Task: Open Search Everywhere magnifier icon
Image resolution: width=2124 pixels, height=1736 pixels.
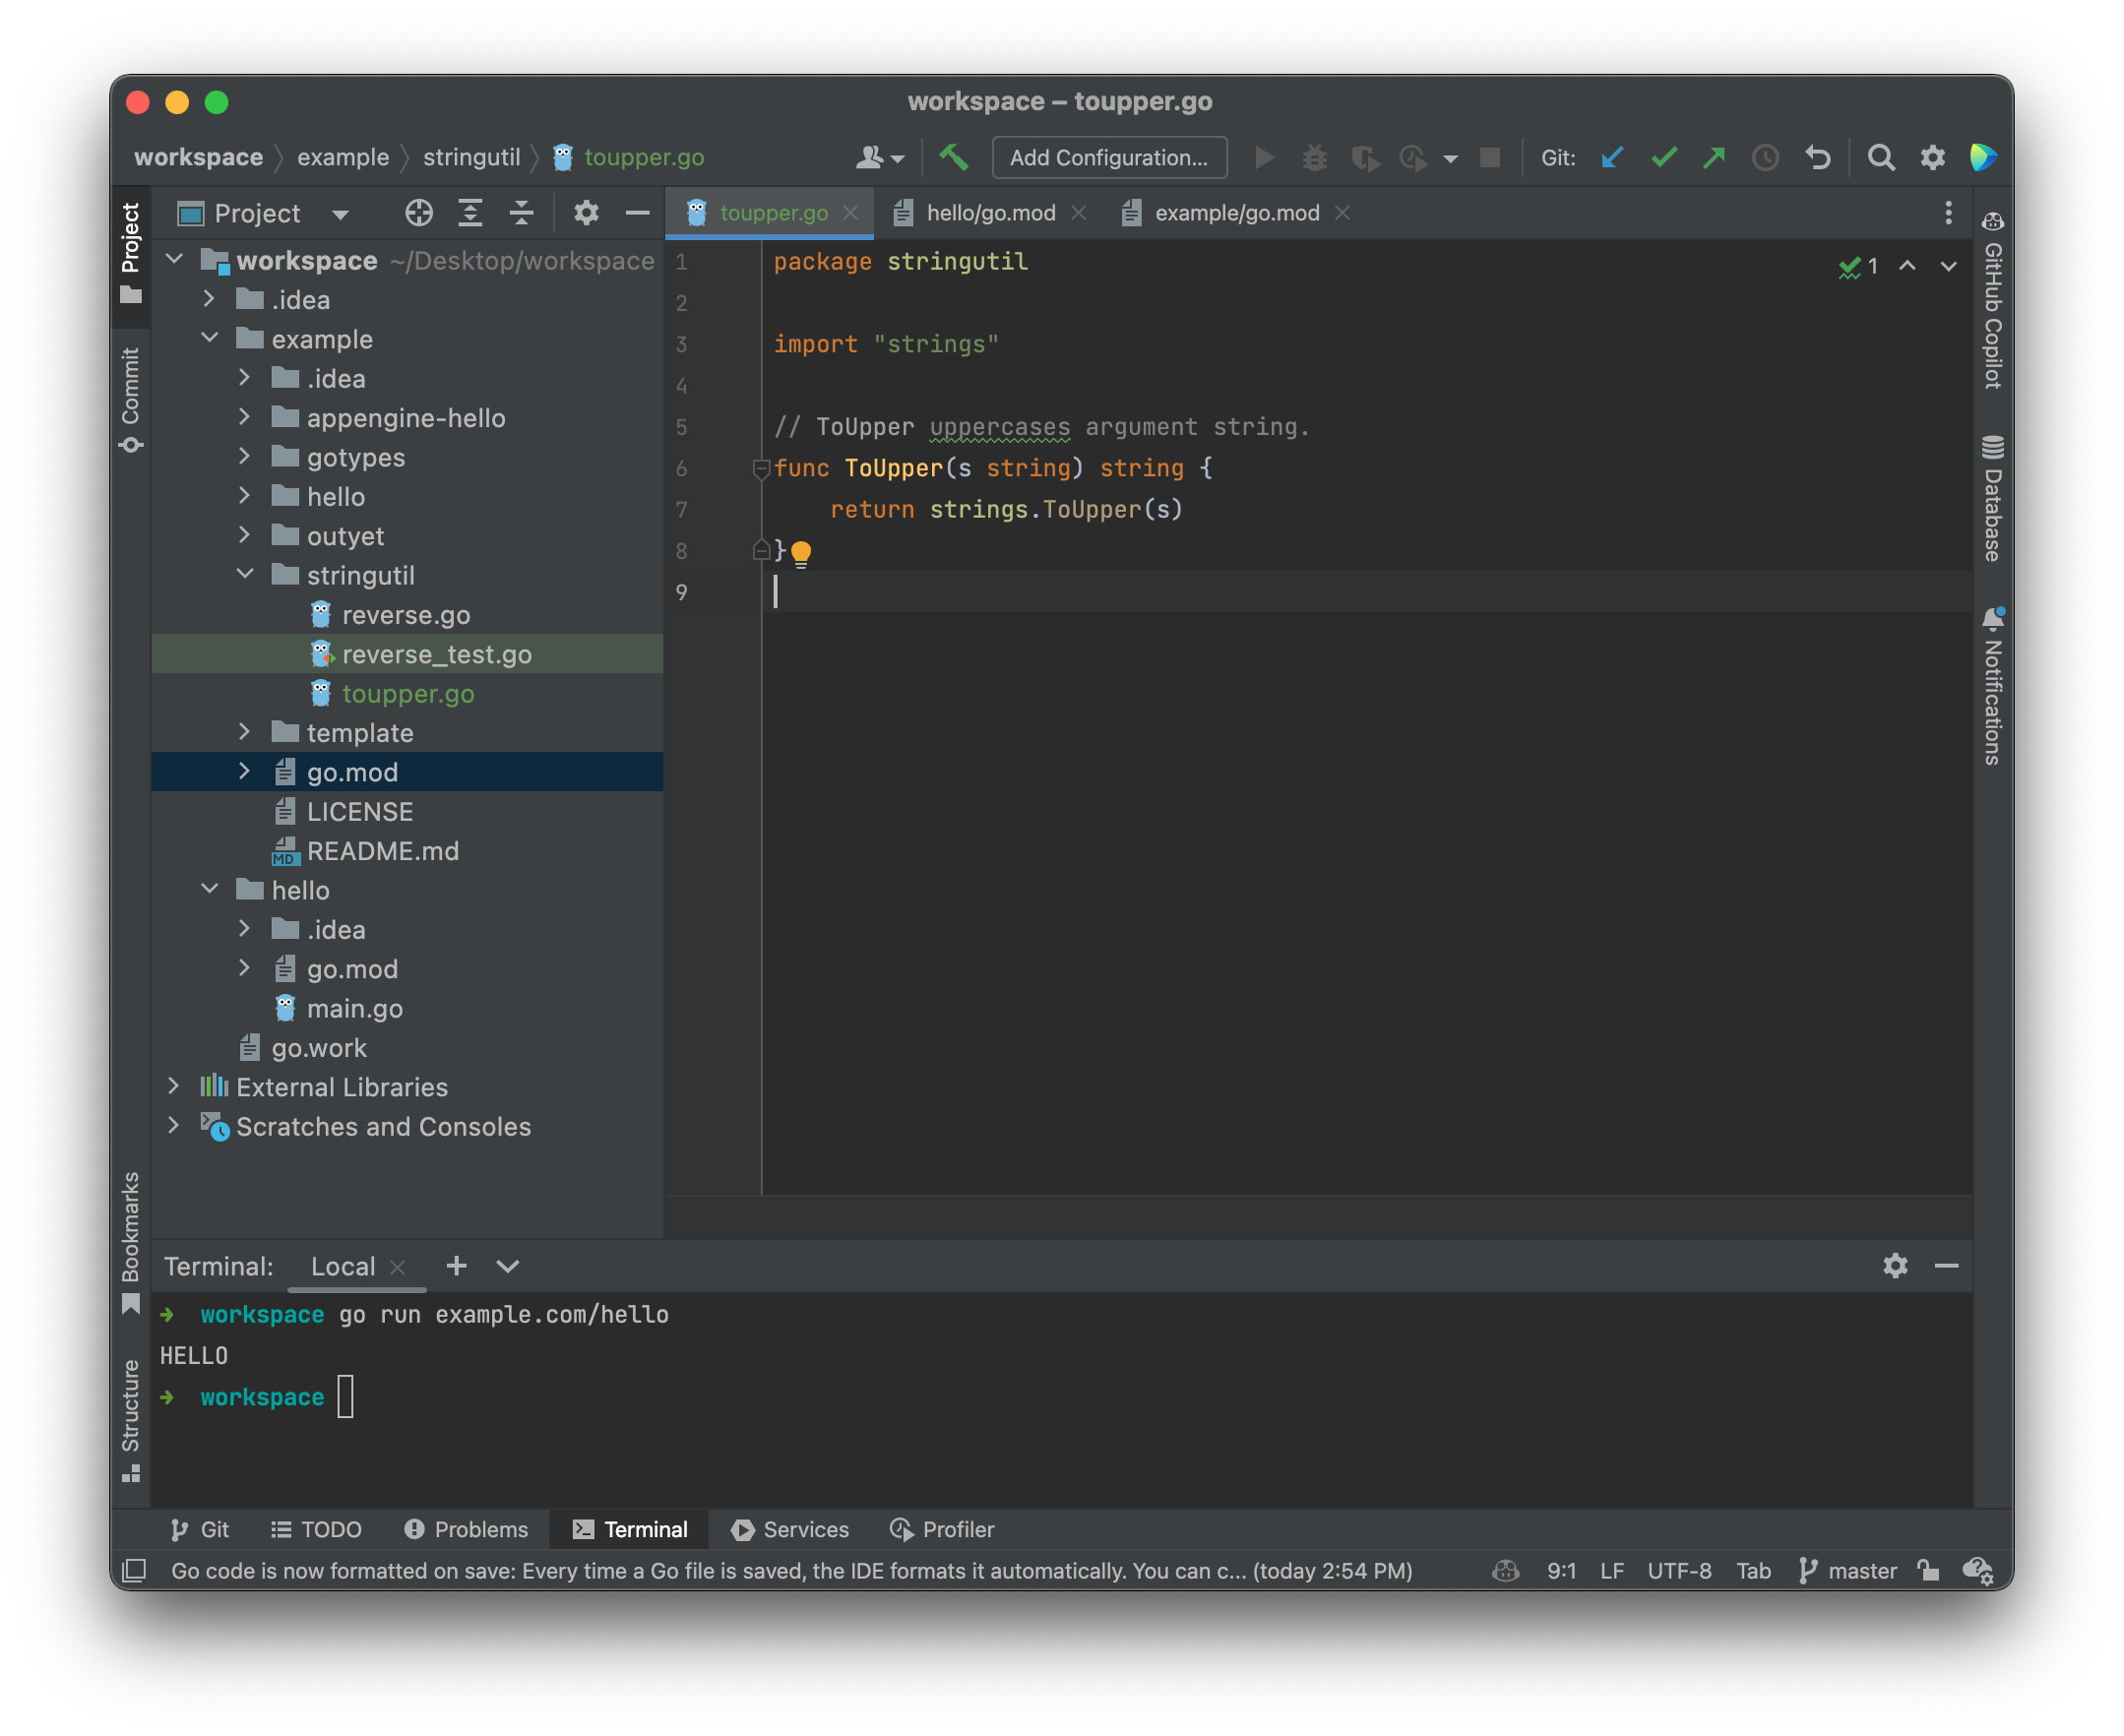Action: (x=1880, y=157)
